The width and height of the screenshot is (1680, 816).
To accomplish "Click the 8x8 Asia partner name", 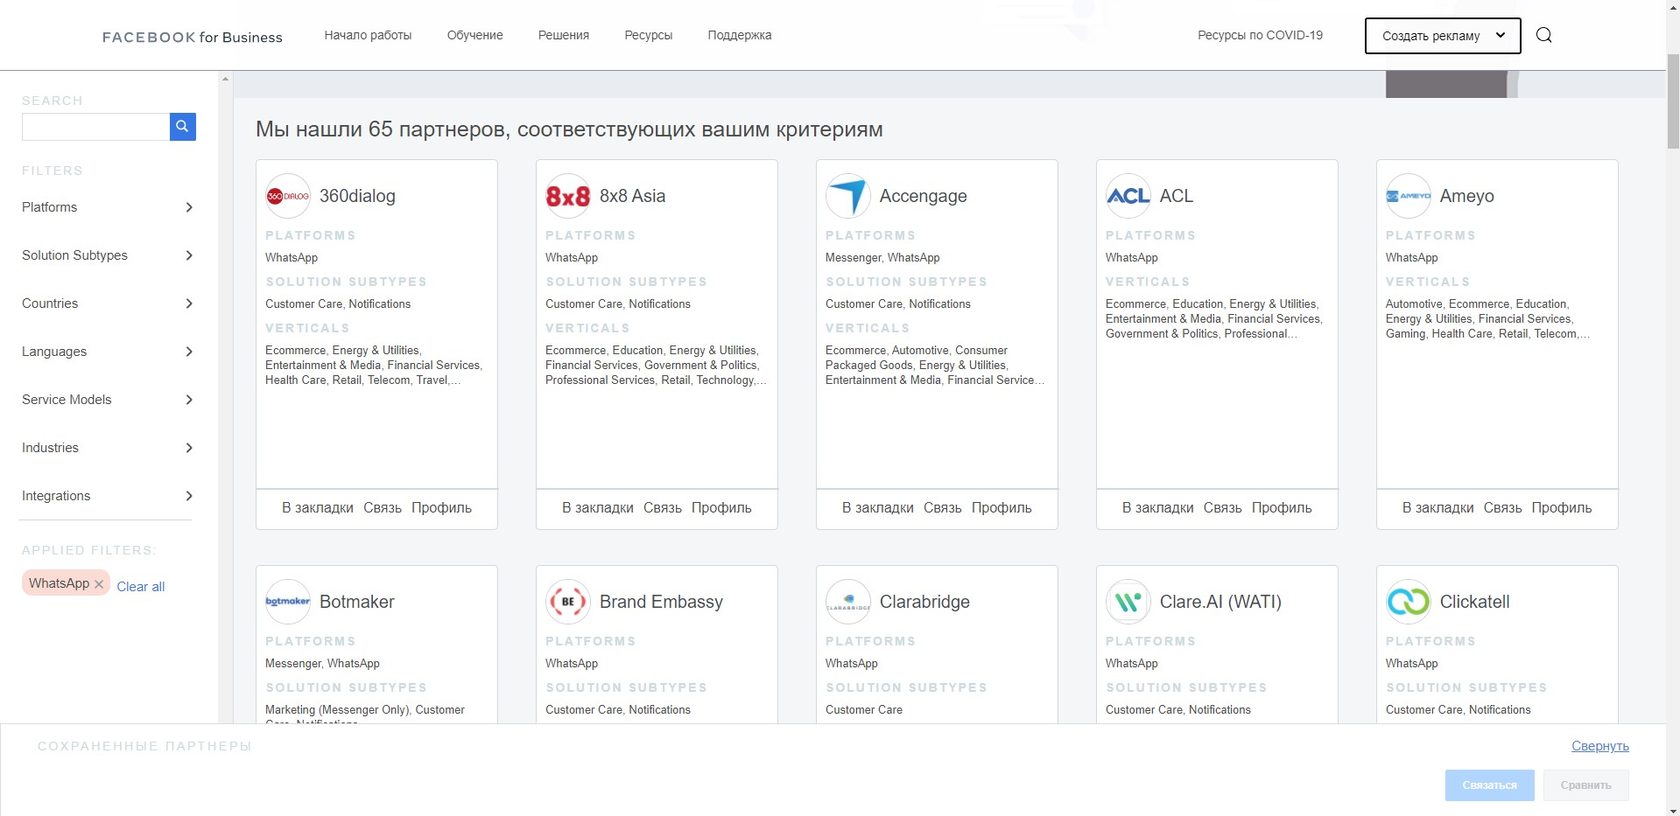I will coord(632,196).
